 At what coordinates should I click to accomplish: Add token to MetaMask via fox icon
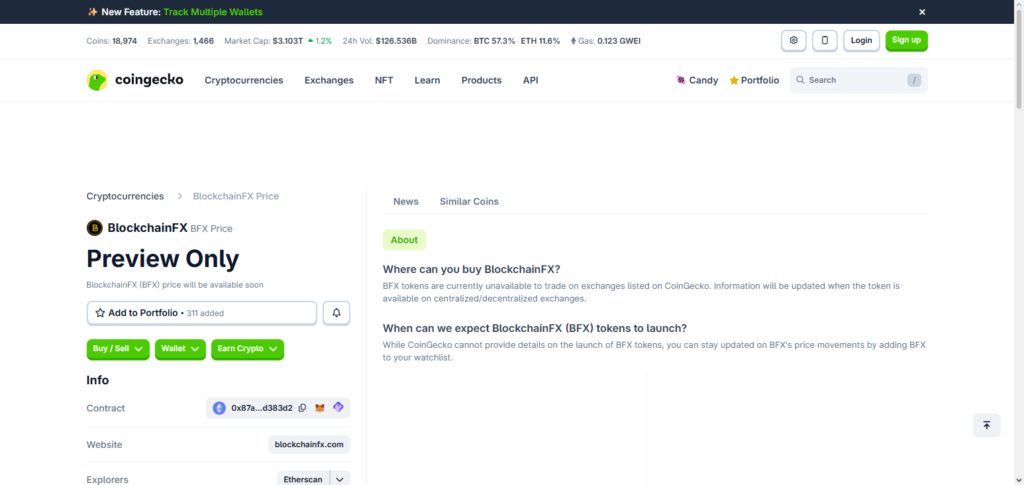click(320, 408)
